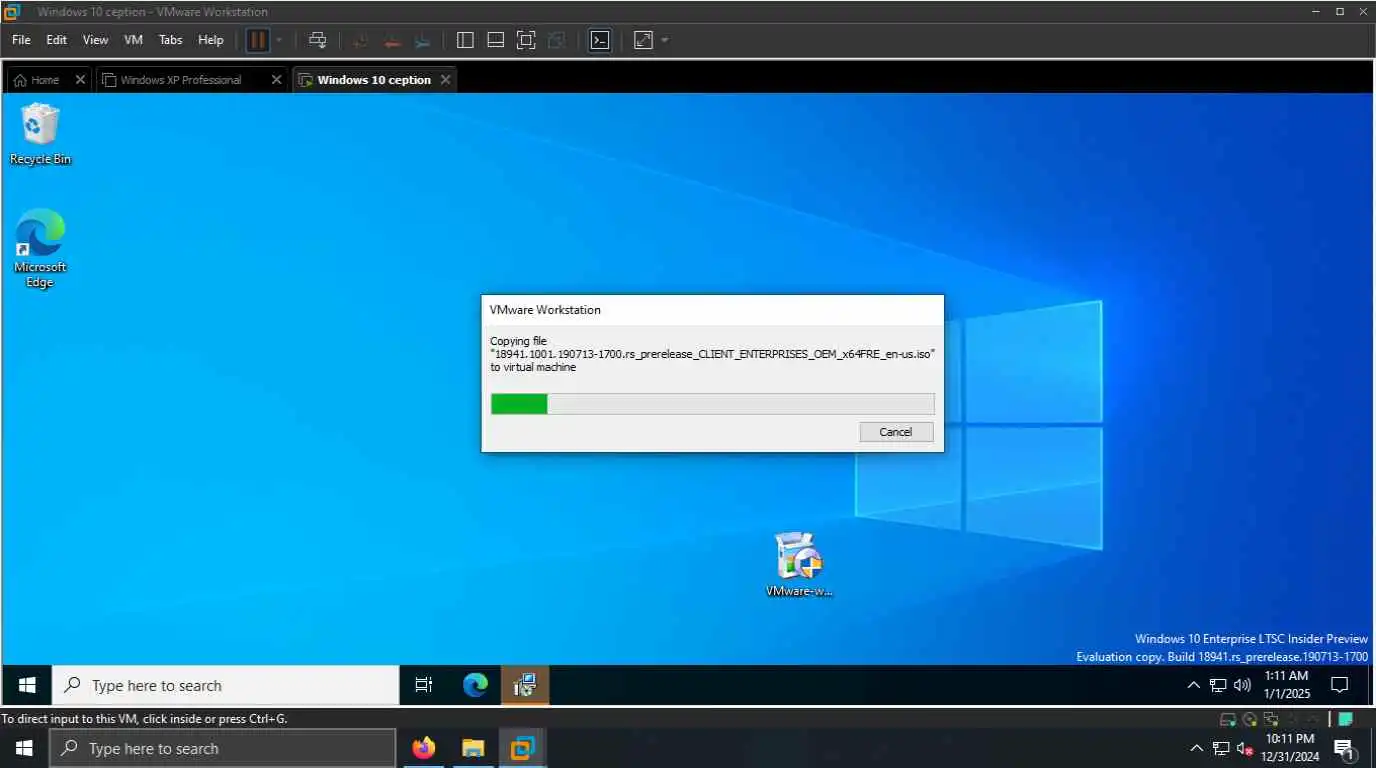Open Task View in the guest VM
The height and width of the screenshot is (768, 1376).
pos(424,685)
